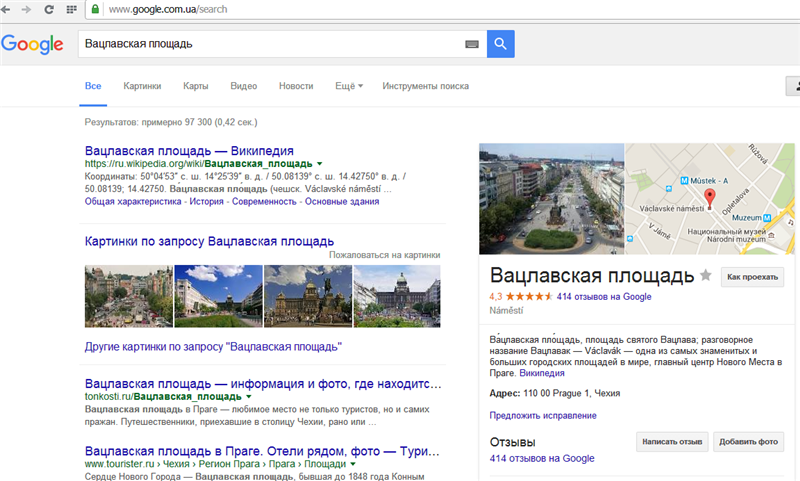Open 414 отзывов на Google under Отзывы
Screen dimensions: 800x481
[542, 458]
